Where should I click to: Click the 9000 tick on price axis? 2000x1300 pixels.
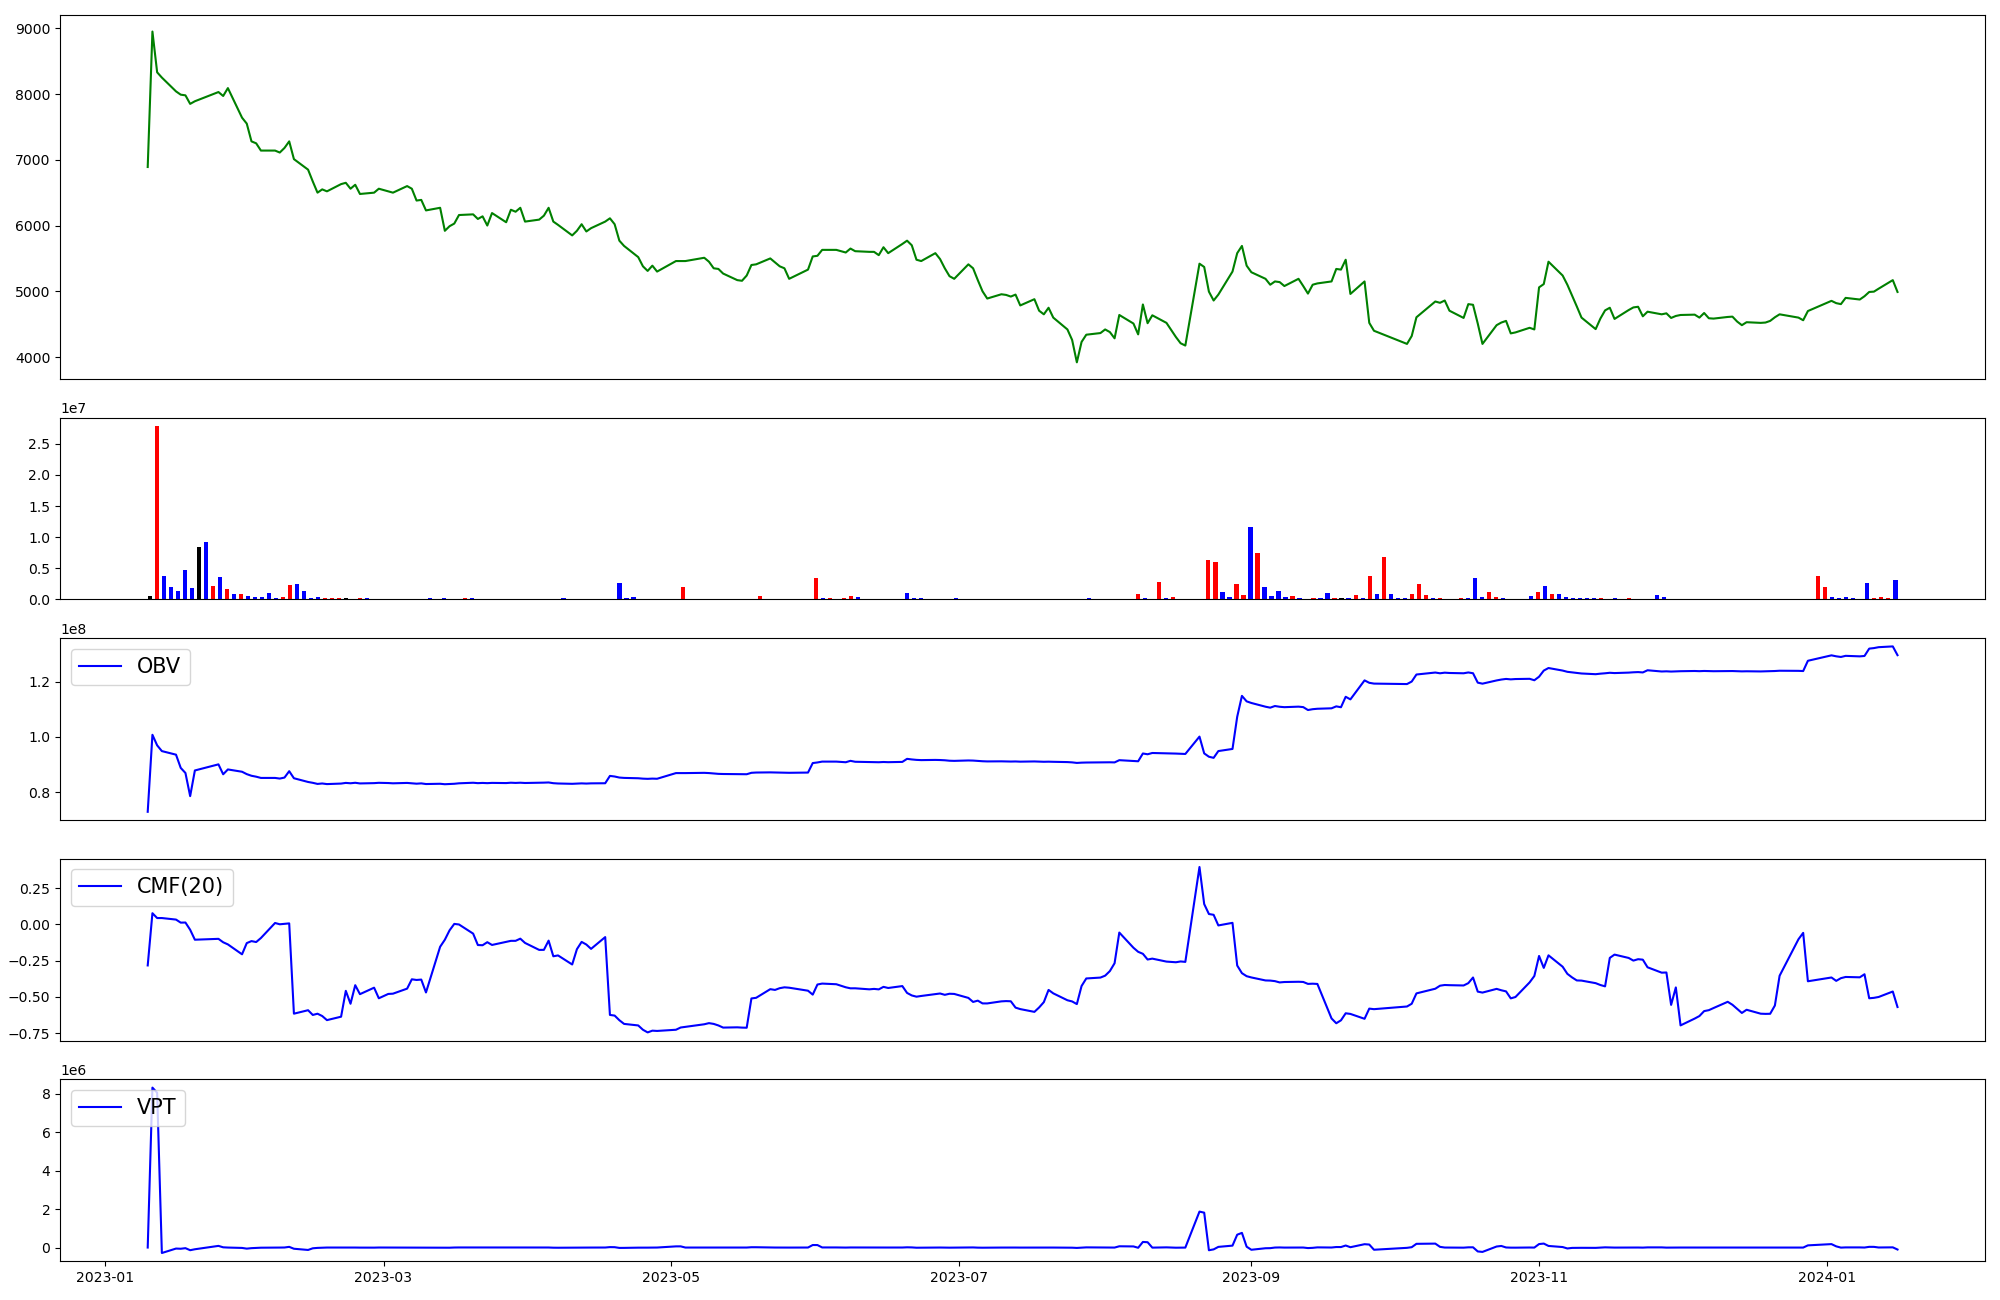[33, 29]
